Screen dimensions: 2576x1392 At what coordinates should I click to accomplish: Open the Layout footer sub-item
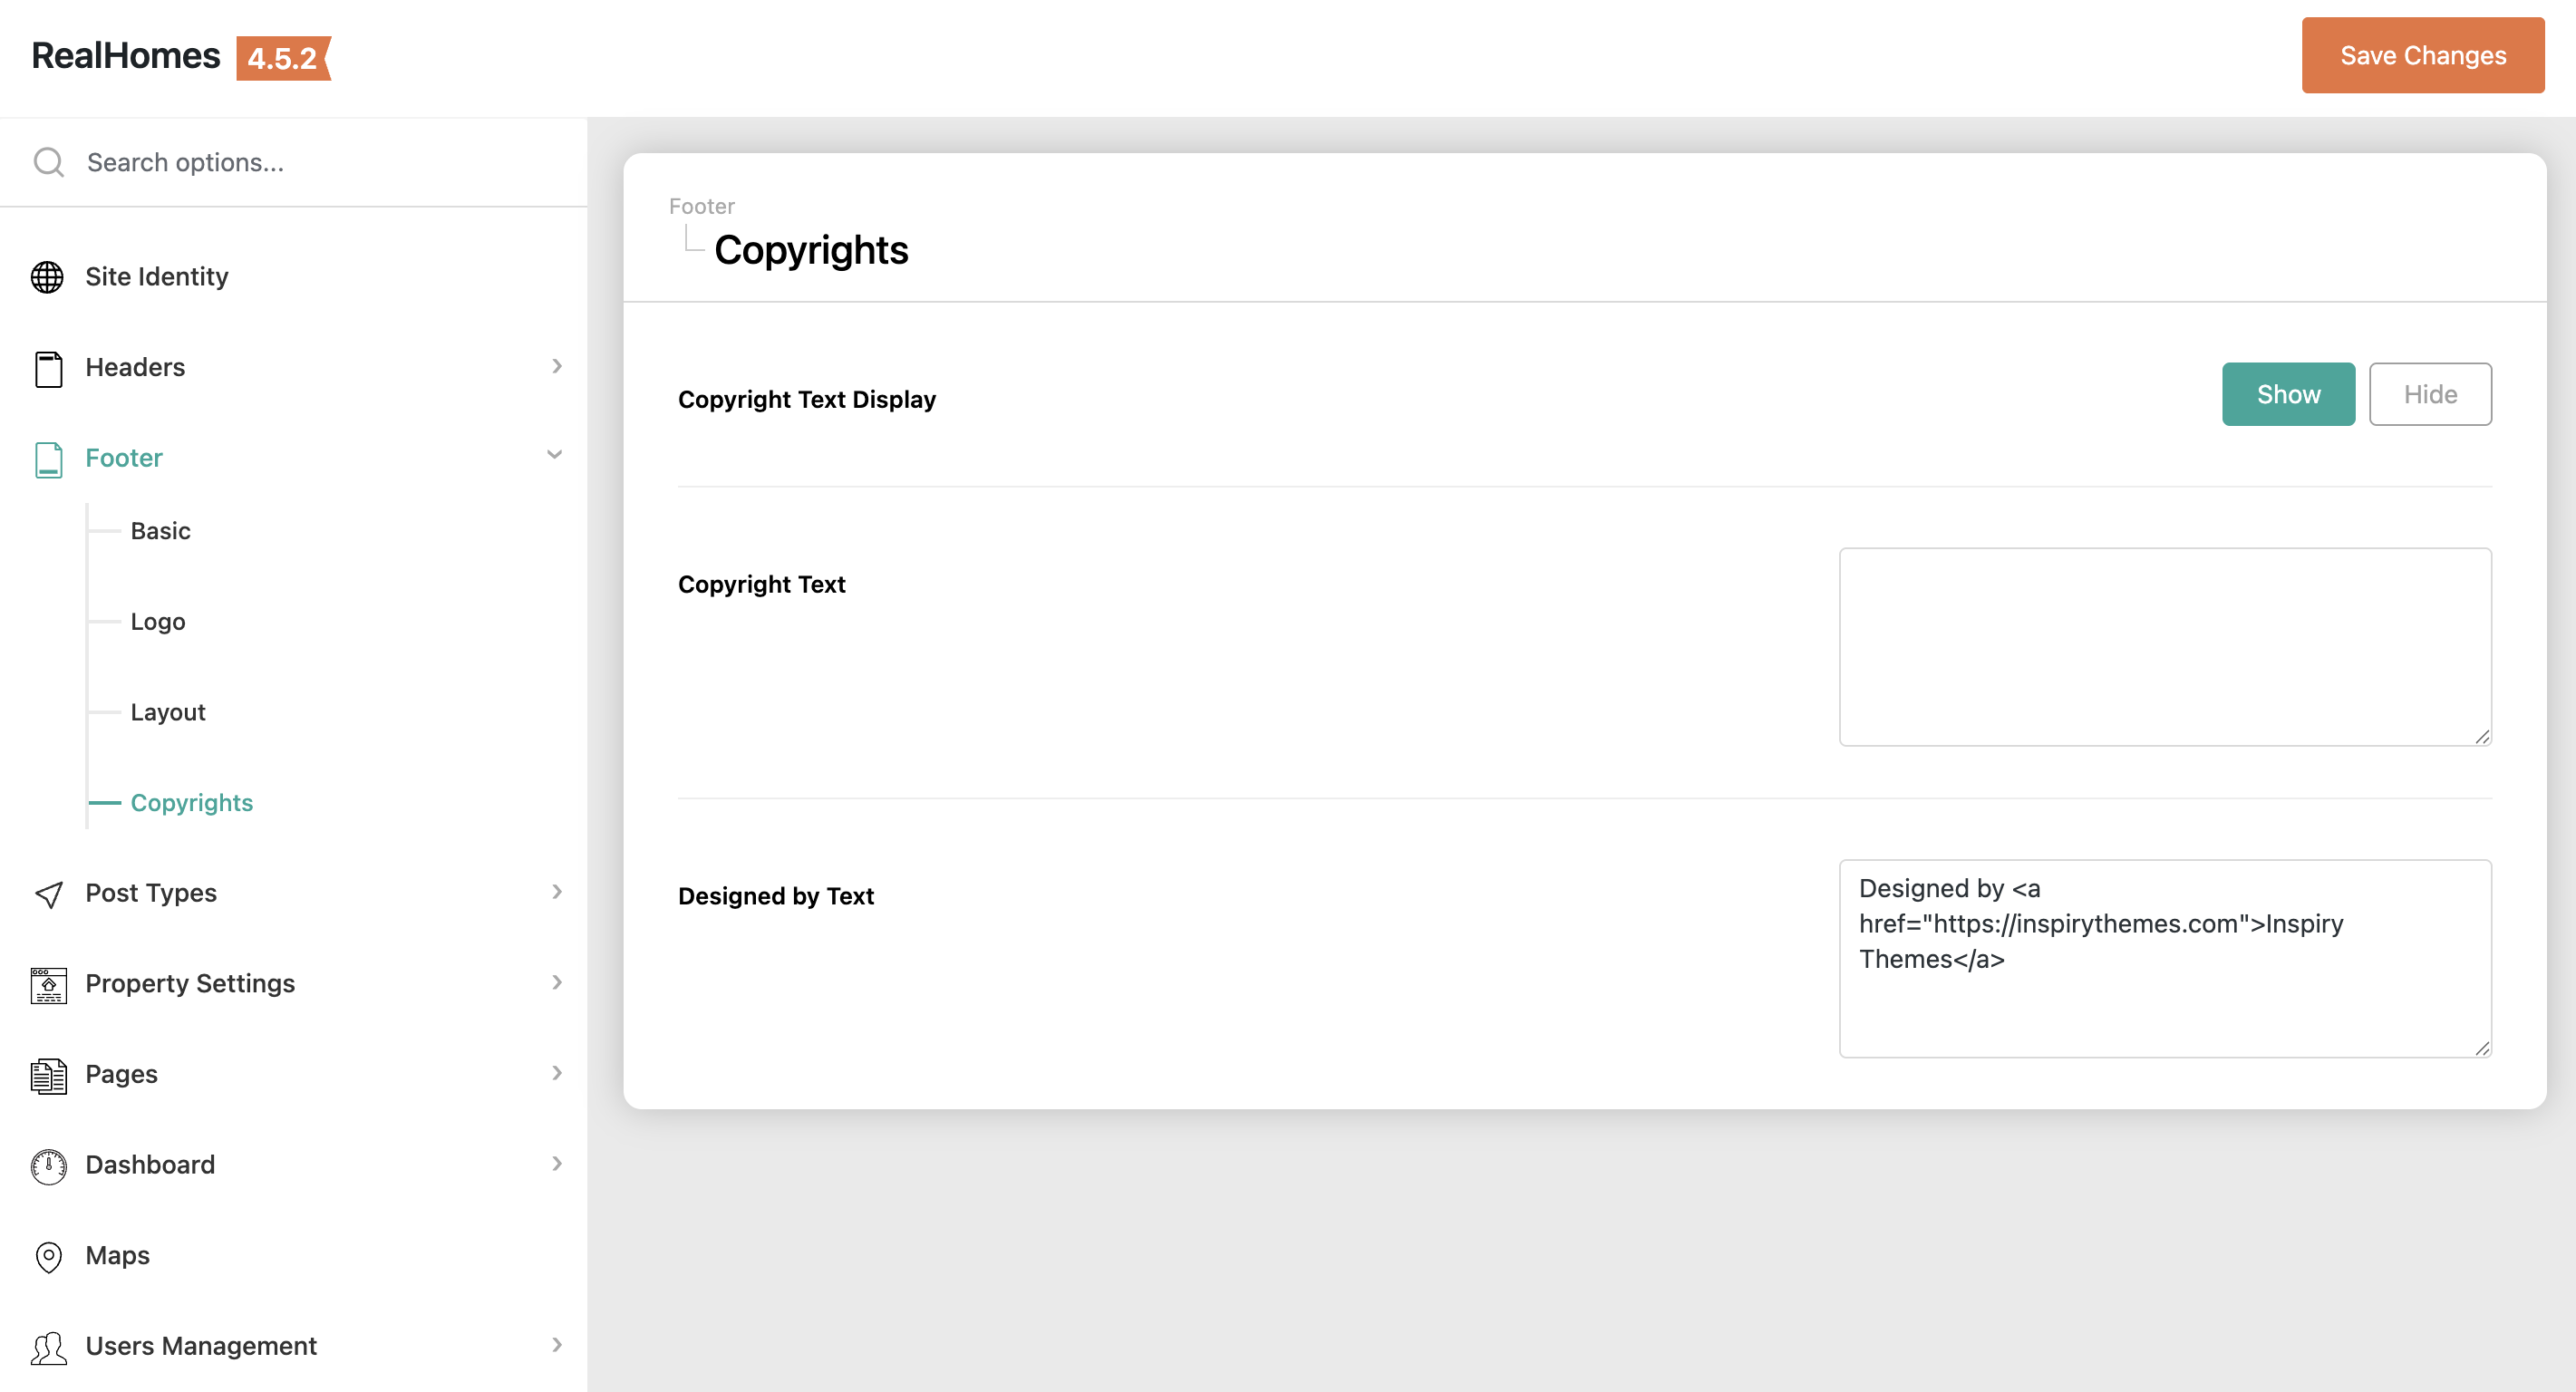point(167,712)
